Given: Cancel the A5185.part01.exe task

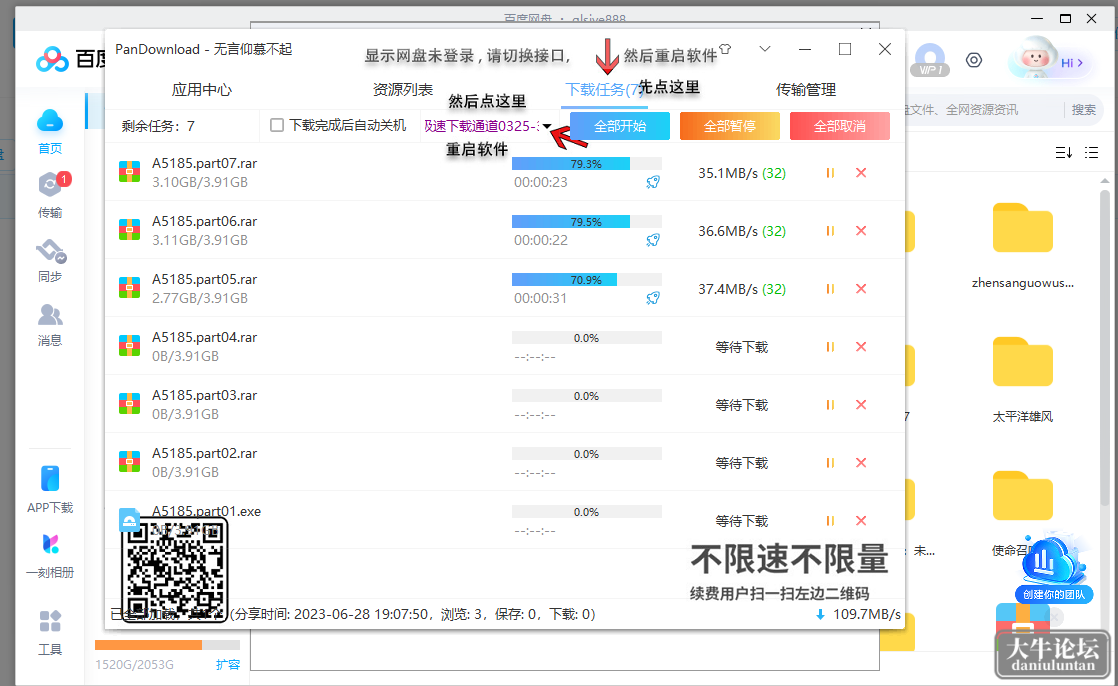Looking at the screenshot, I should pos(861,521).
